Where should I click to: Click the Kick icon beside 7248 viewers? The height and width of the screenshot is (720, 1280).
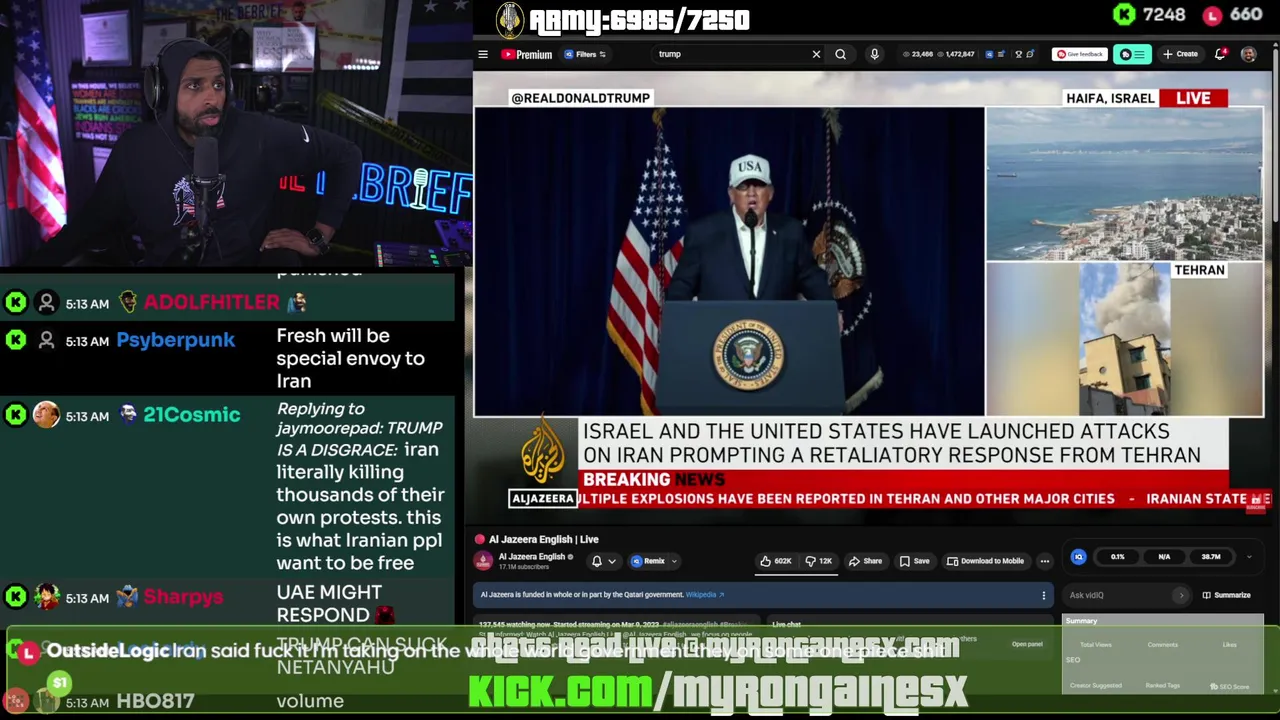click(x=1125, y=14)
